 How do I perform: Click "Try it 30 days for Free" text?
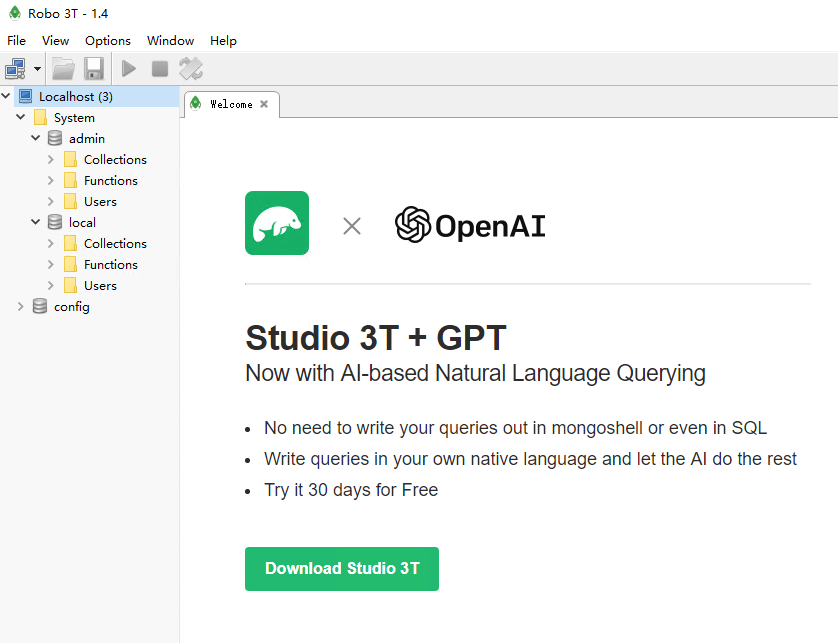[x=351, y=490]
